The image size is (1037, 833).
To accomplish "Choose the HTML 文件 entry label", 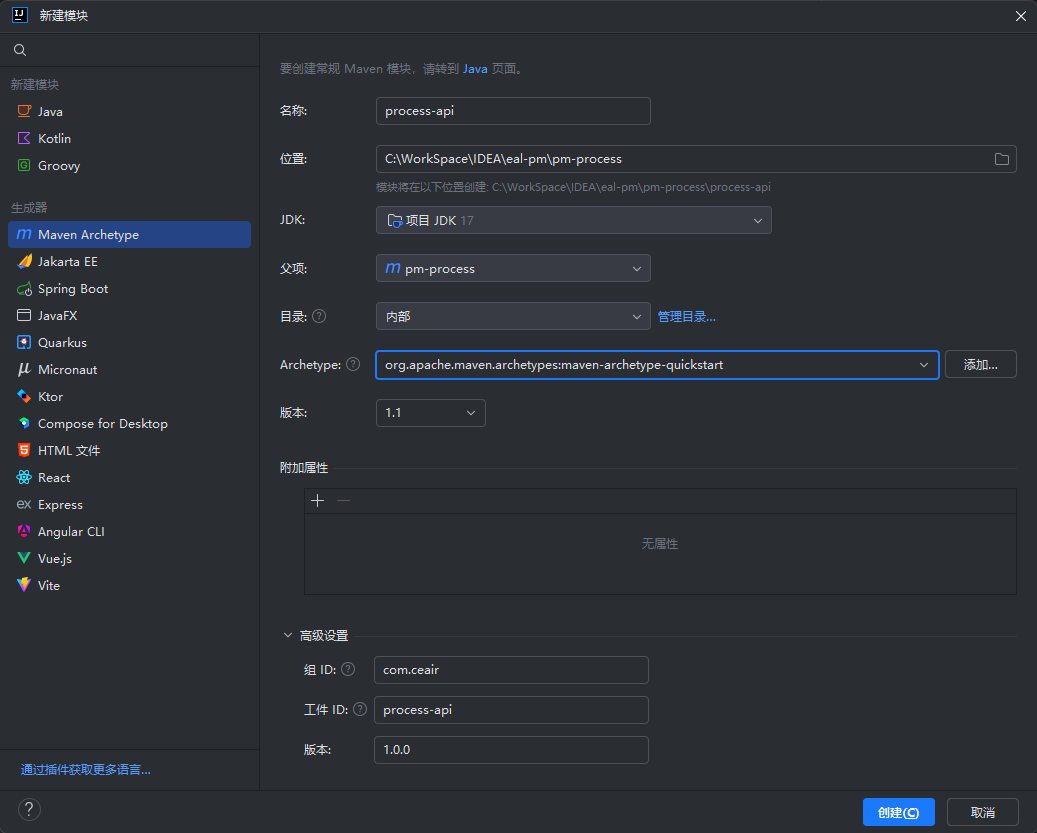I will click(x=69, y=450).
